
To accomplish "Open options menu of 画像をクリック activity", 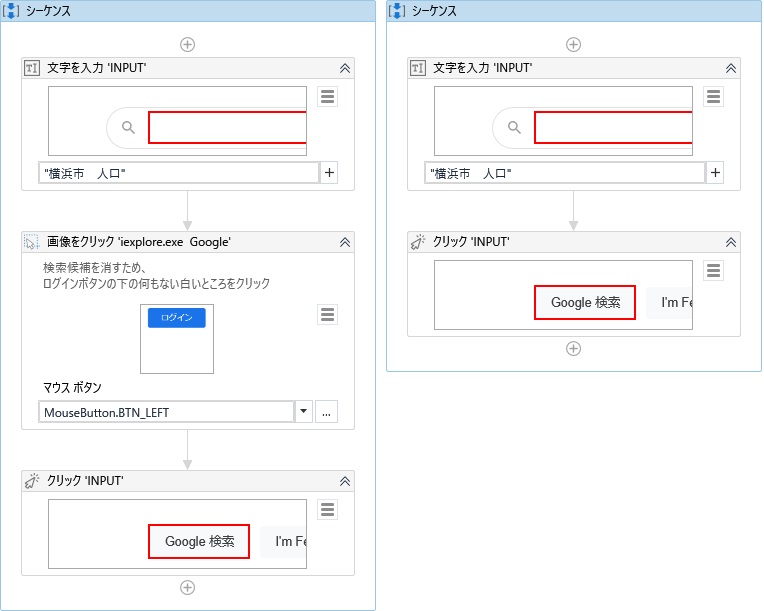I will click(327, 315).
